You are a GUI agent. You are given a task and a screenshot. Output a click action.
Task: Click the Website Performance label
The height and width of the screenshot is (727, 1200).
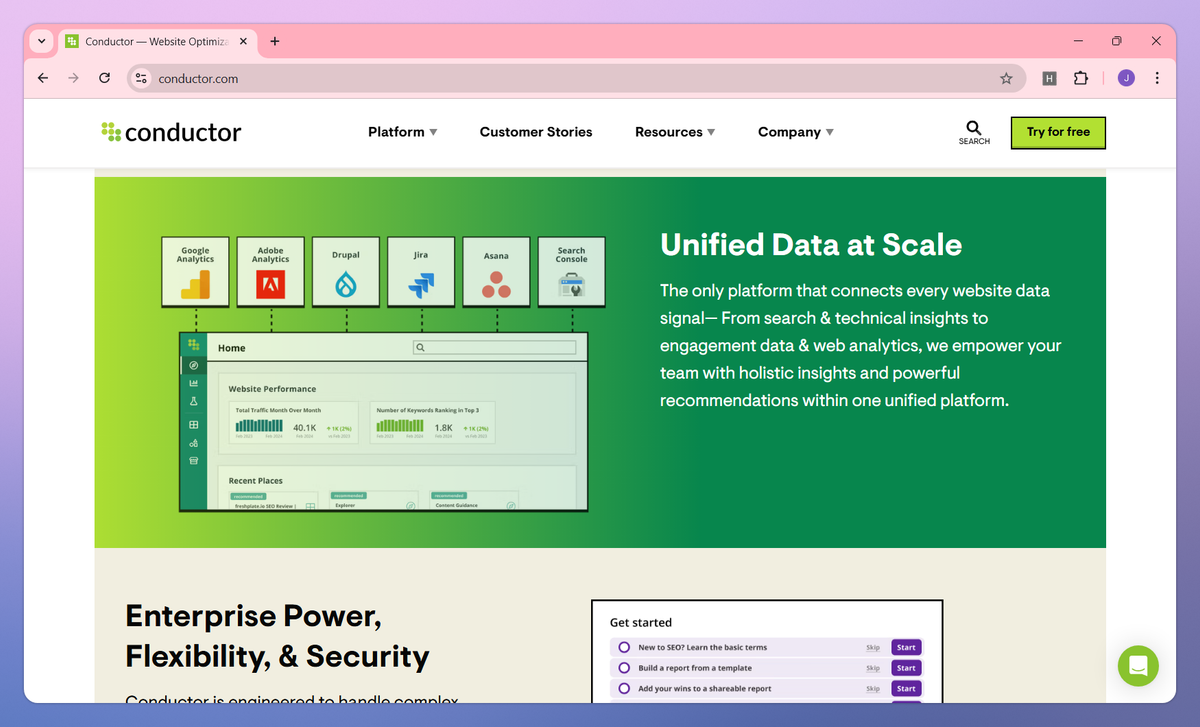point(272,389)
